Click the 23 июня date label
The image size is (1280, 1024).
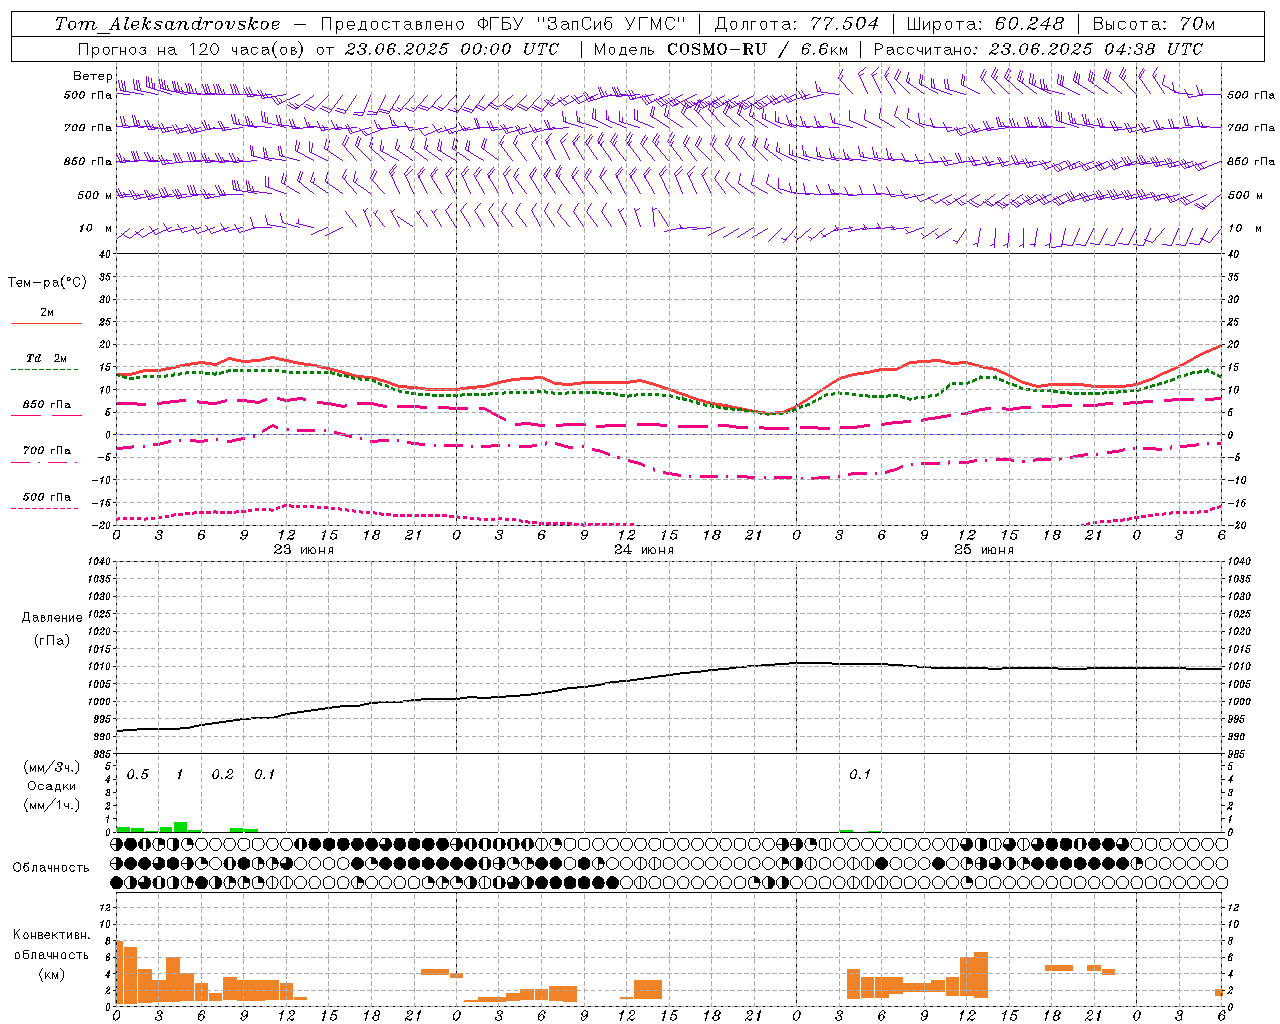(303, 550)
